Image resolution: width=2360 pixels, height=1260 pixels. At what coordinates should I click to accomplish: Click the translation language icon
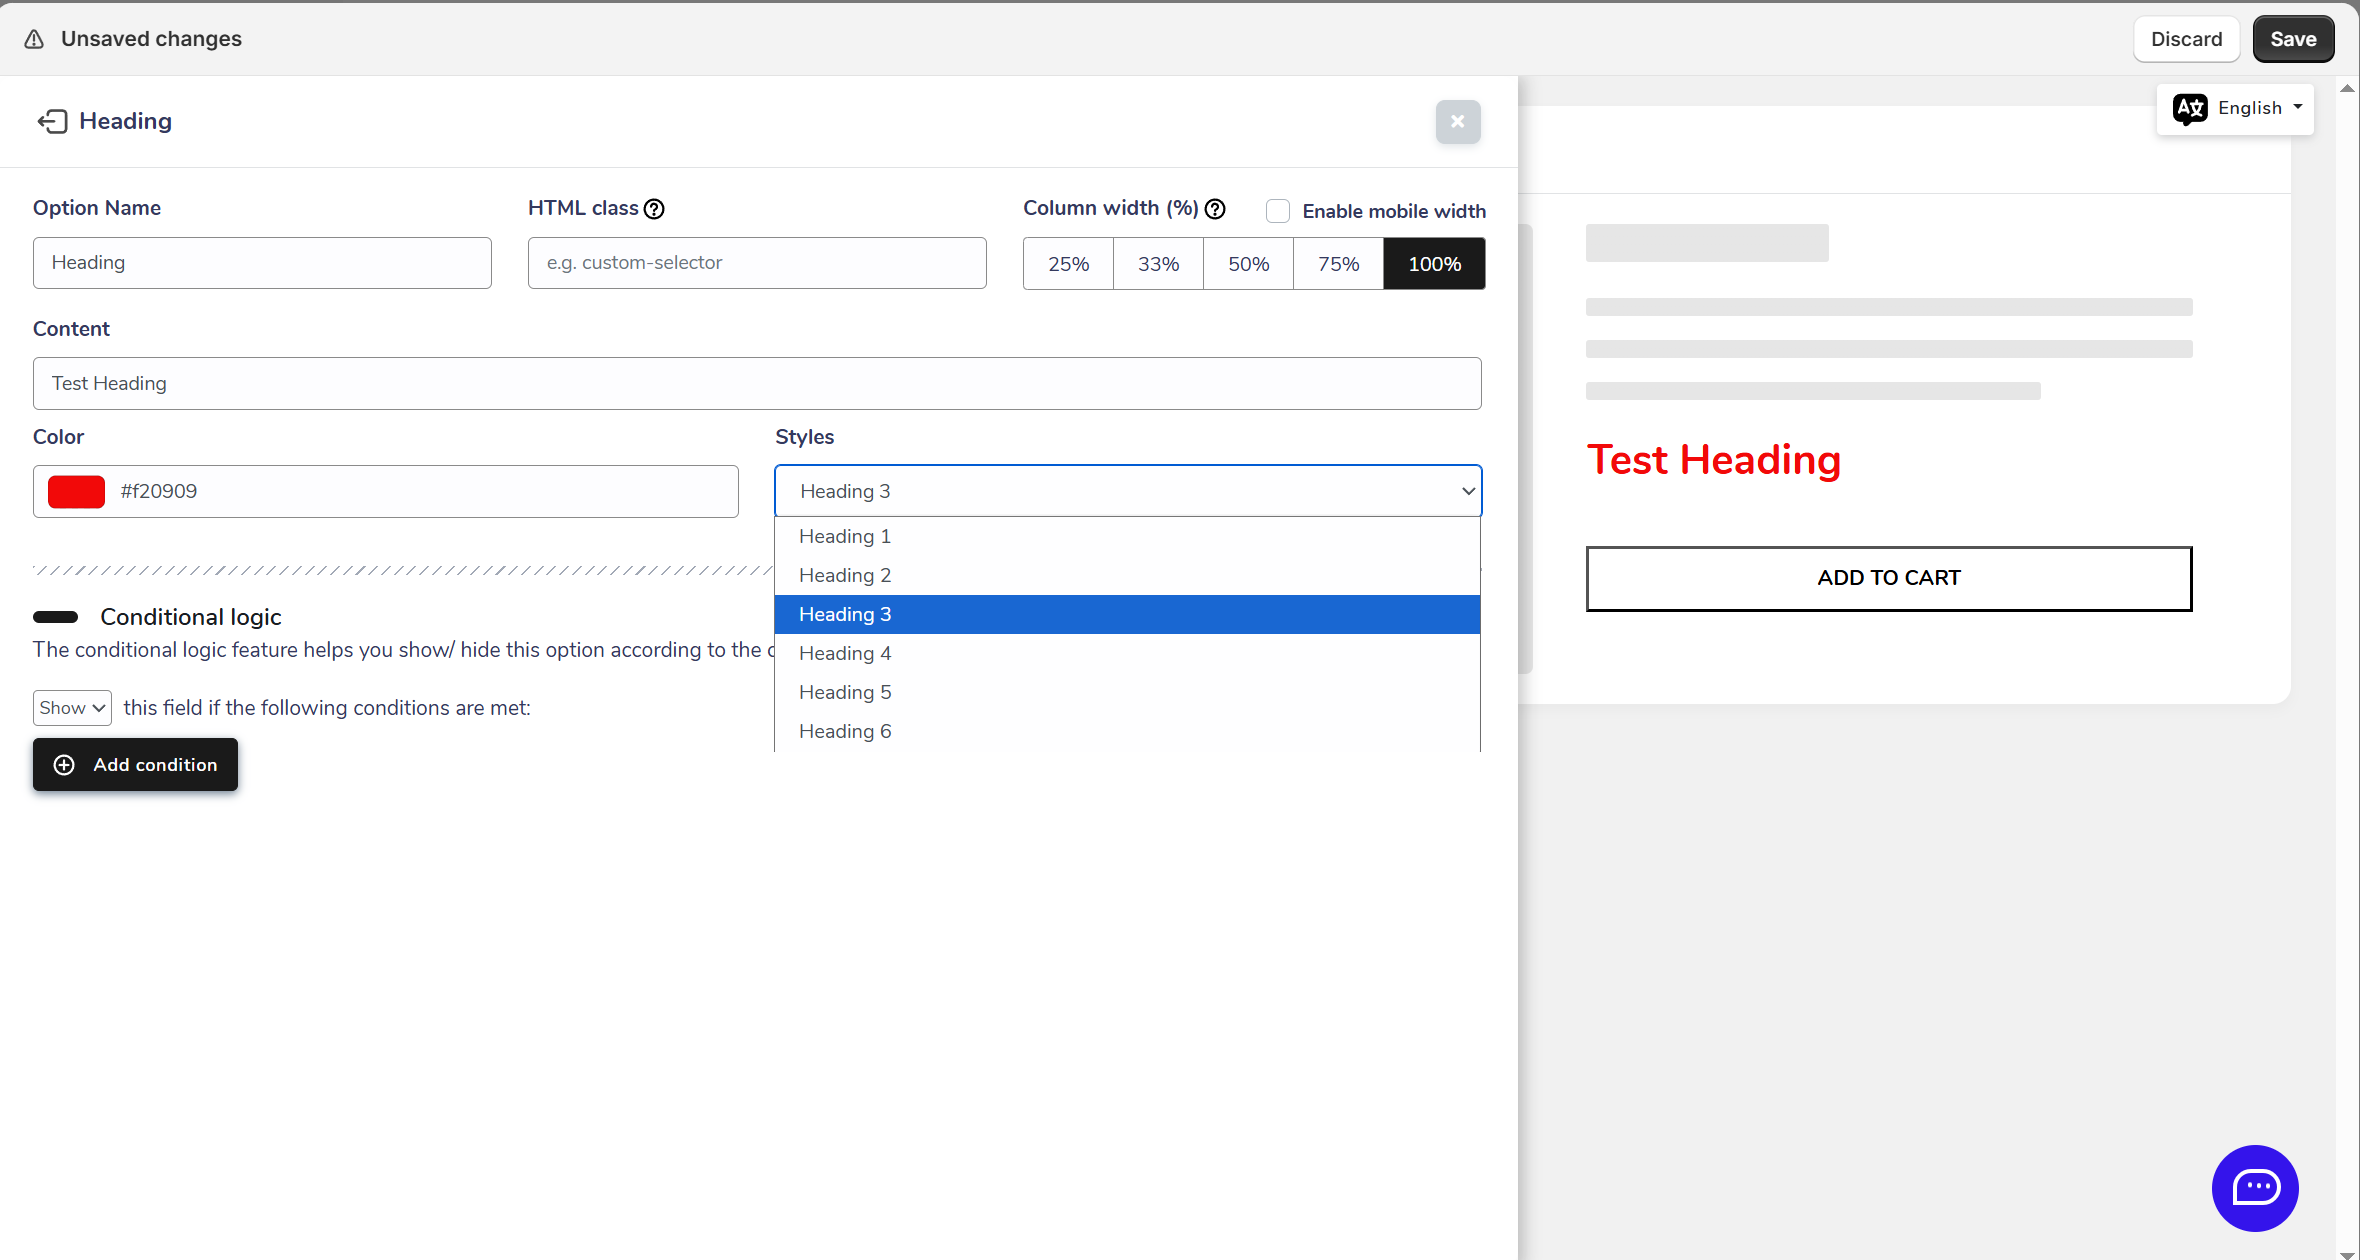2190,108
